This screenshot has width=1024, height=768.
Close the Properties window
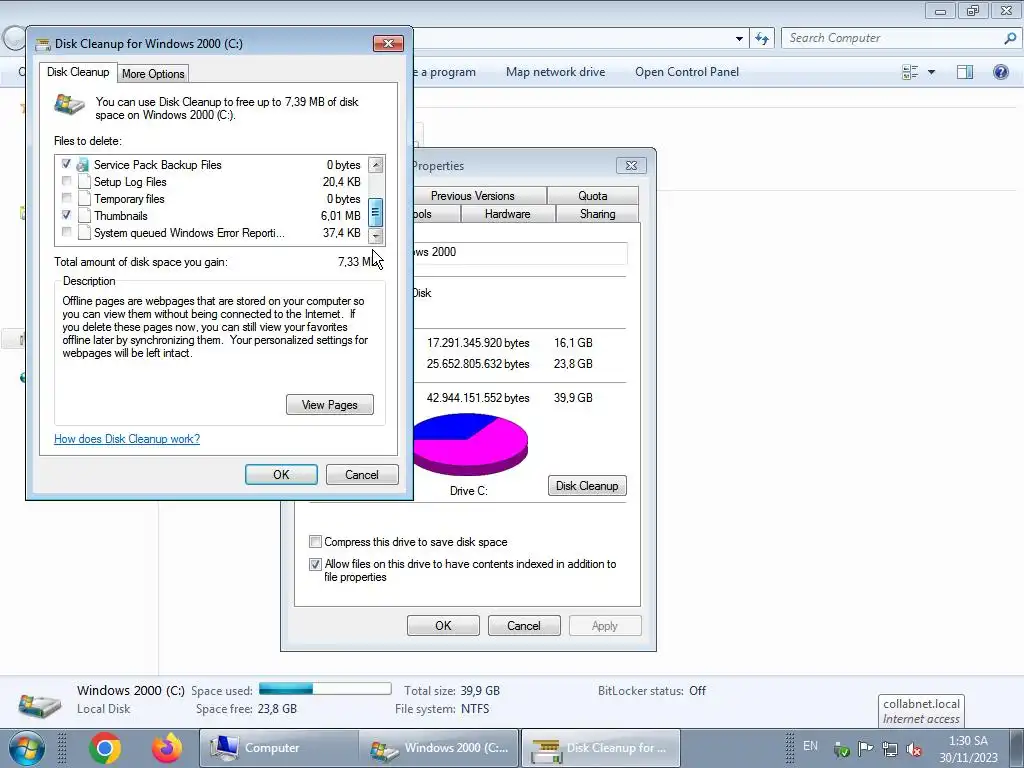[632, 166]
